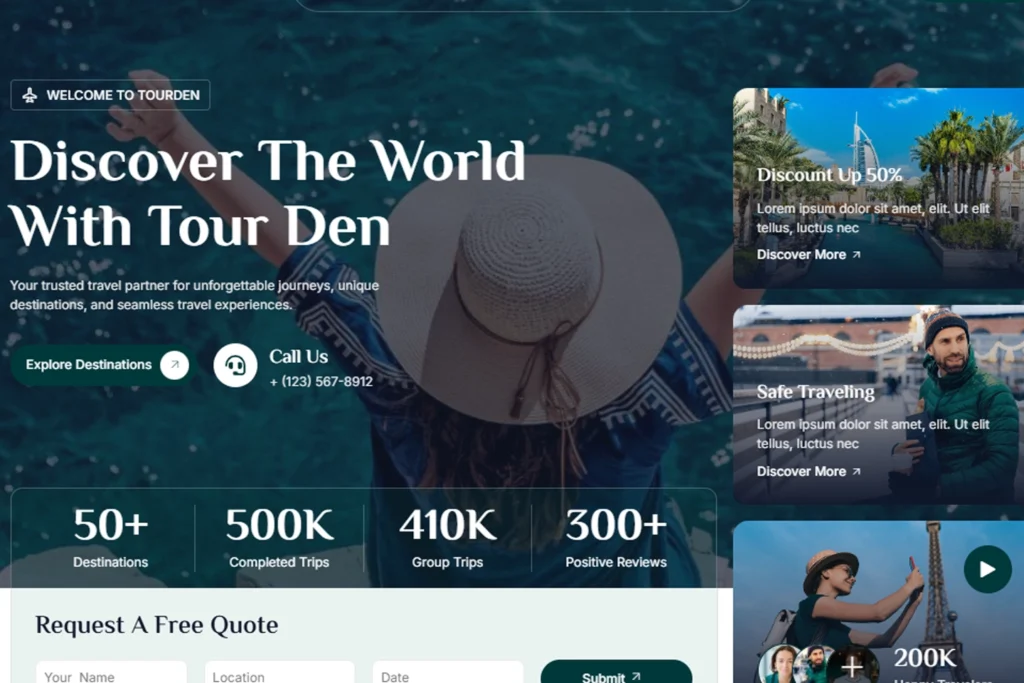Click the arrow next to Safe Traveling Discover More
This screenshot has width=1024, height=683.
pos(856,471)
